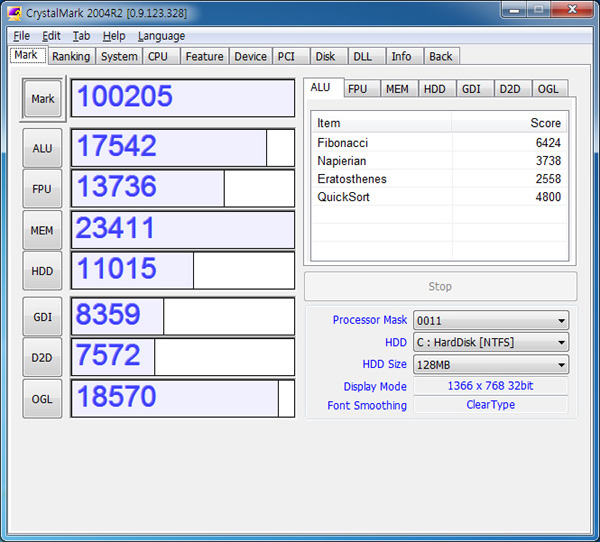Select the OGL results sub-tab

(550, 89)
